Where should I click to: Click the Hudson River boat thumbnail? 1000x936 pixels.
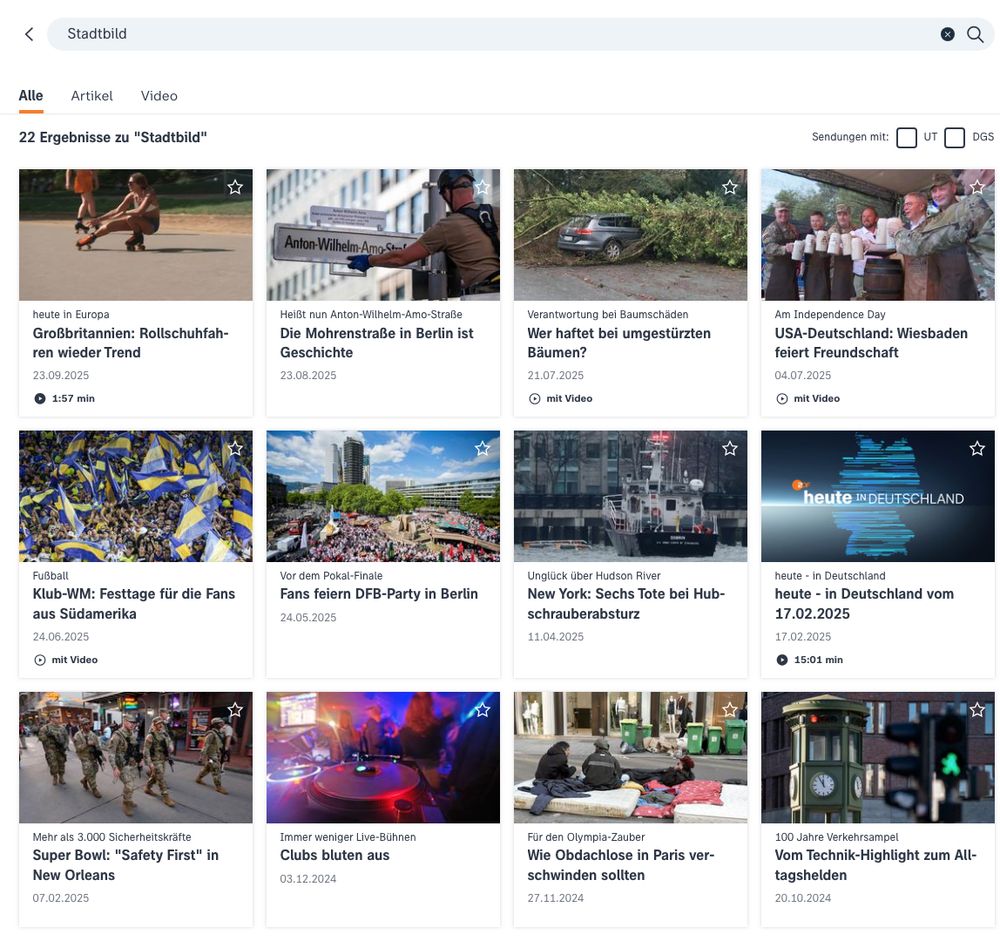[630, 496]
